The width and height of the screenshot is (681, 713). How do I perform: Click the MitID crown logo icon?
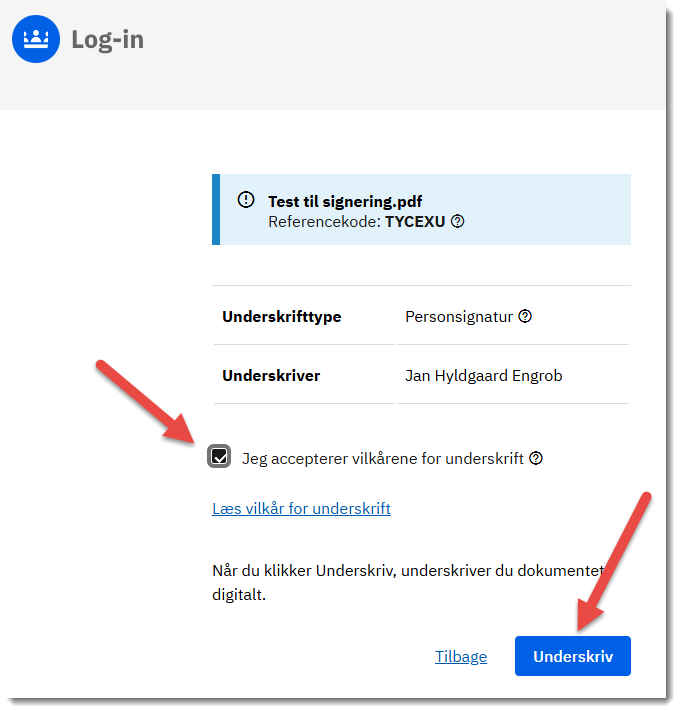point(36,39)
